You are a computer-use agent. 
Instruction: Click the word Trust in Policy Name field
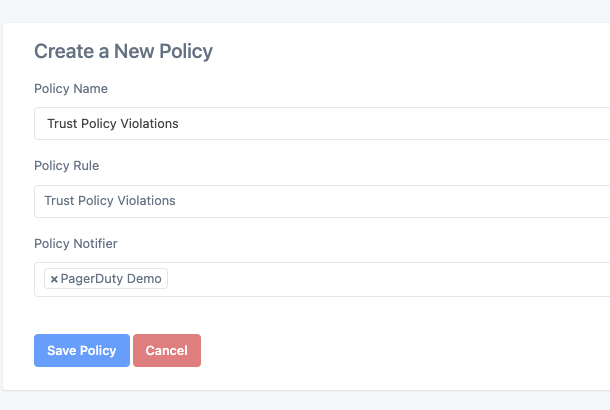62,123
